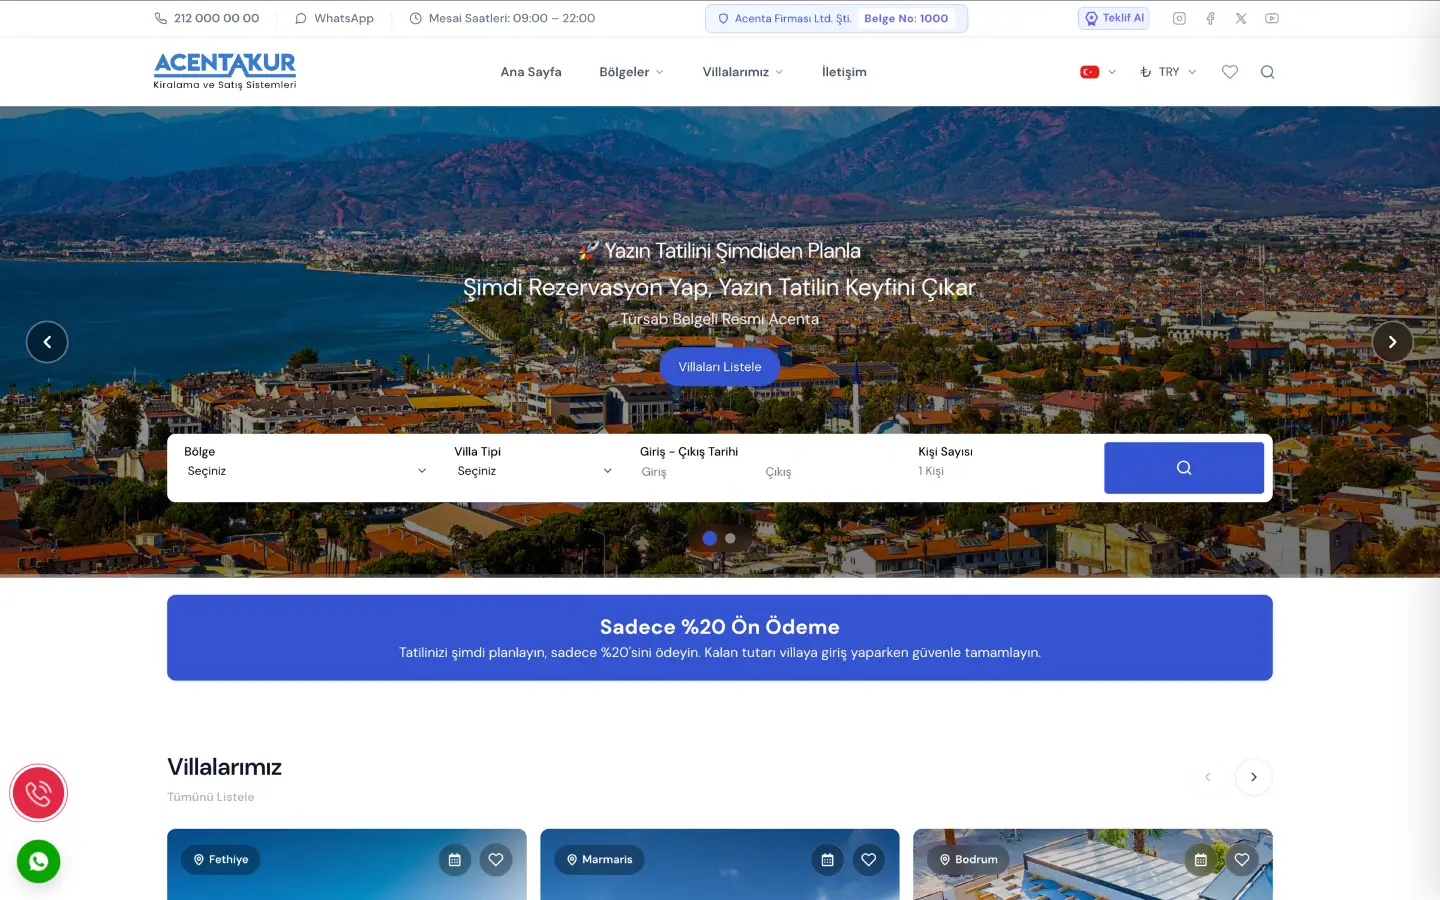Open the Tümünü Listele link
This screenshot has height=900, width=1440.
click(x=210, y=797)
